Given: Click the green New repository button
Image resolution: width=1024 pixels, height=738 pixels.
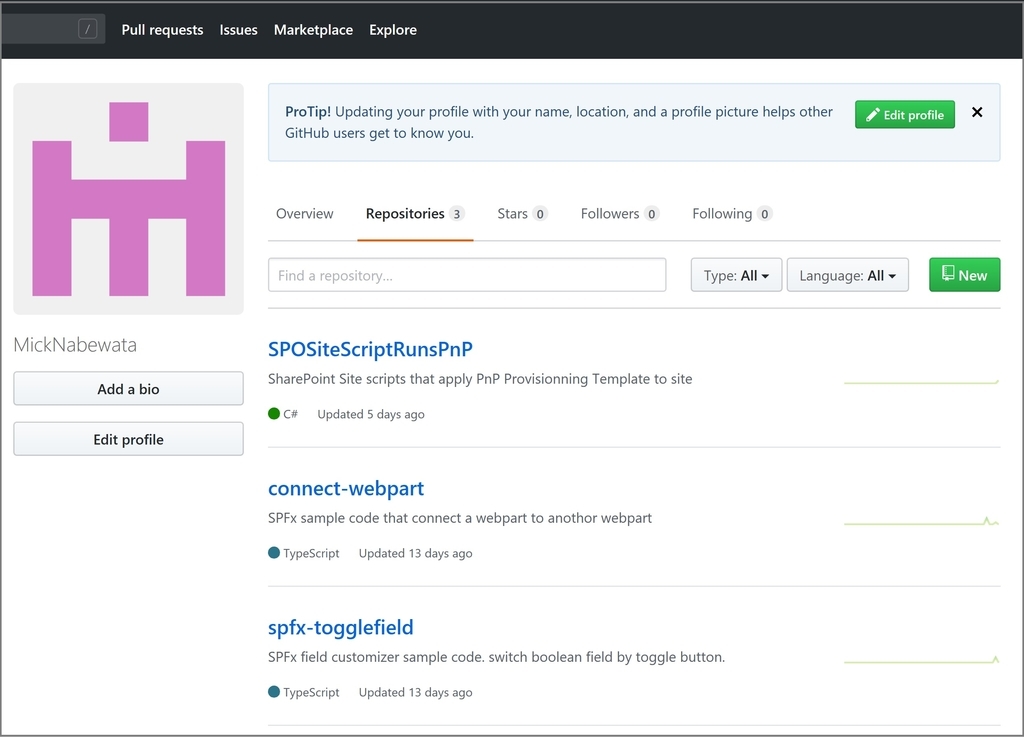Looking at the screenshot, I should coord(965,275).
